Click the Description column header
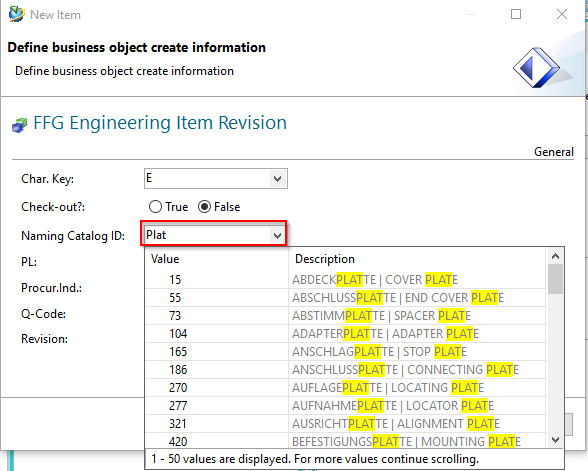This screenshot has height=471, width=588. point(325,259)
